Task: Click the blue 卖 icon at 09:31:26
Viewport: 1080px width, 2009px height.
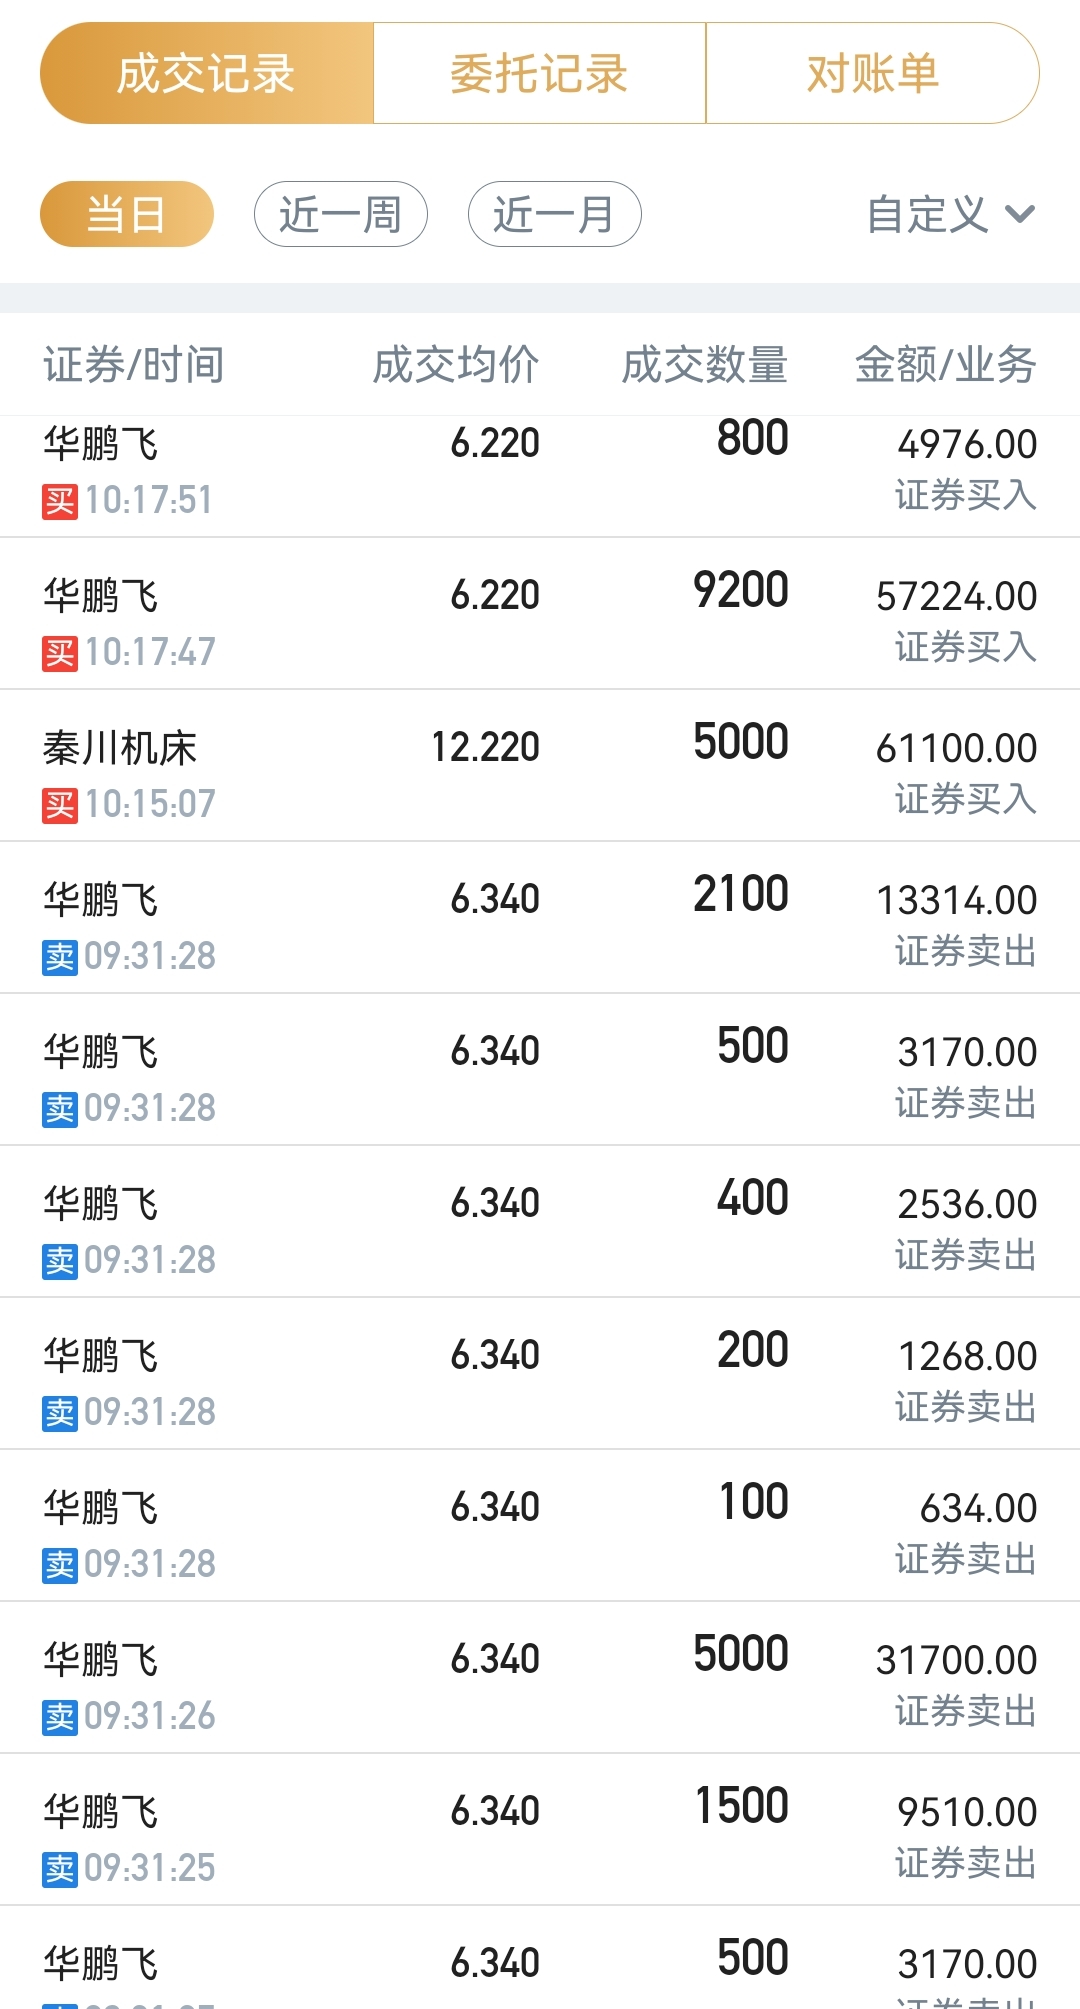Action: point(60,1717)
